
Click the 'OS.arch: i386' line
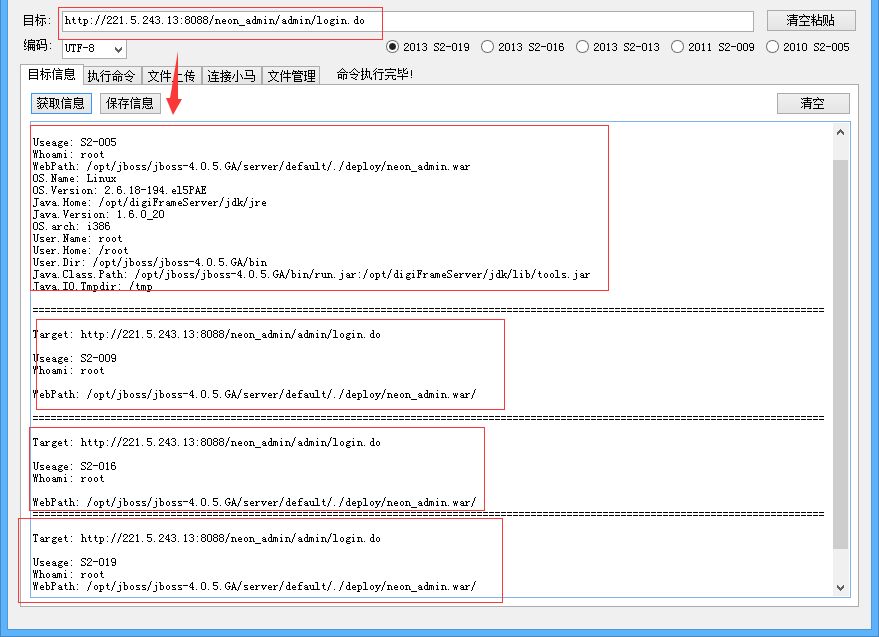tap(71, 227)
